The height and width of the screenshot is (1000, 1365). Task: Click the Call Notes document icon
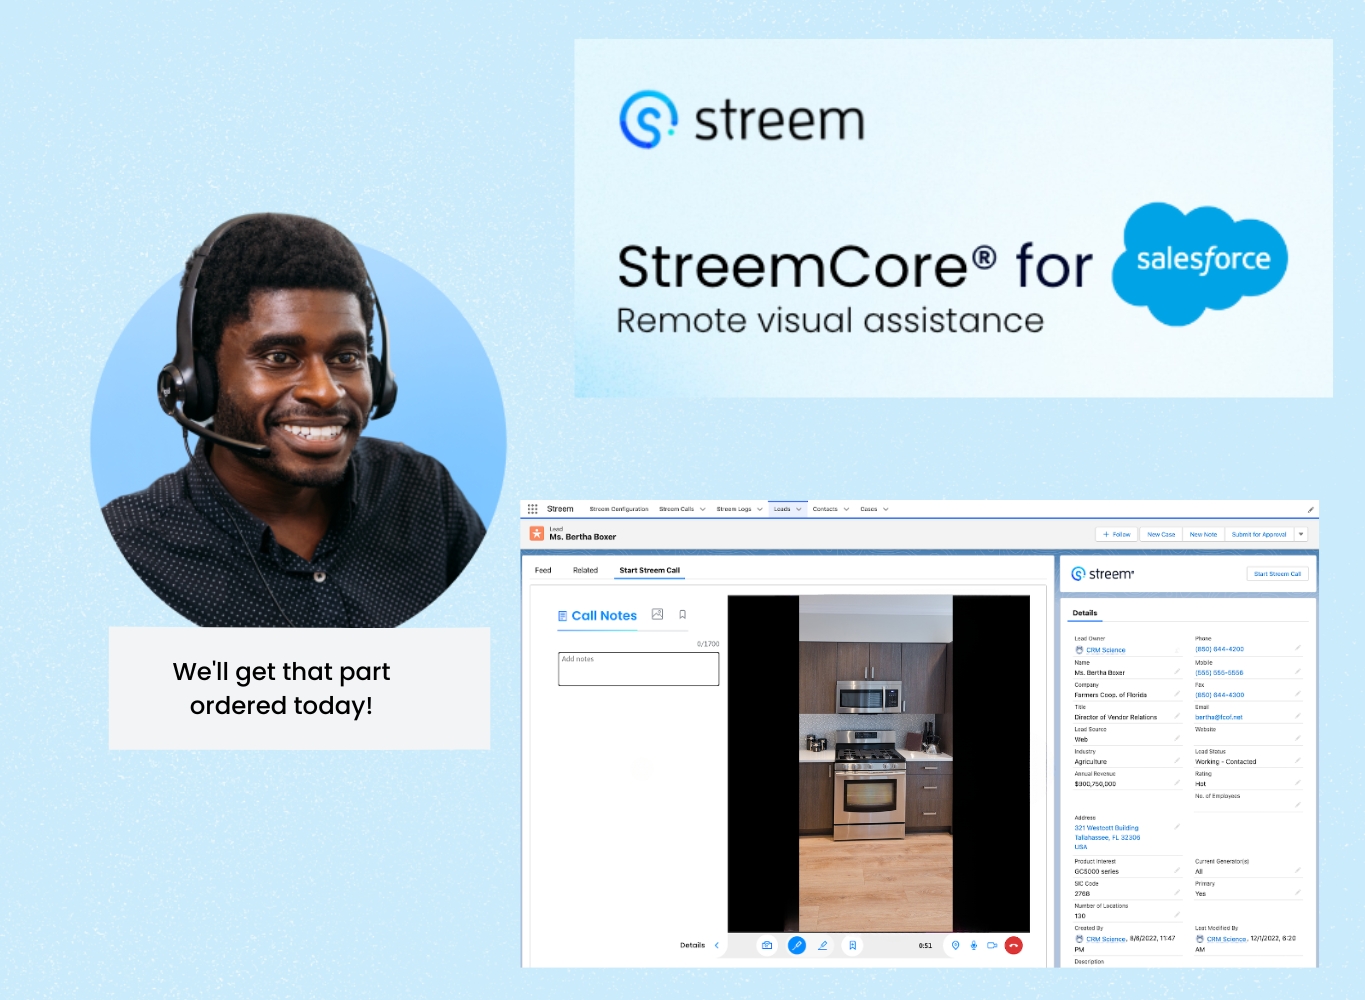(563, 616)
